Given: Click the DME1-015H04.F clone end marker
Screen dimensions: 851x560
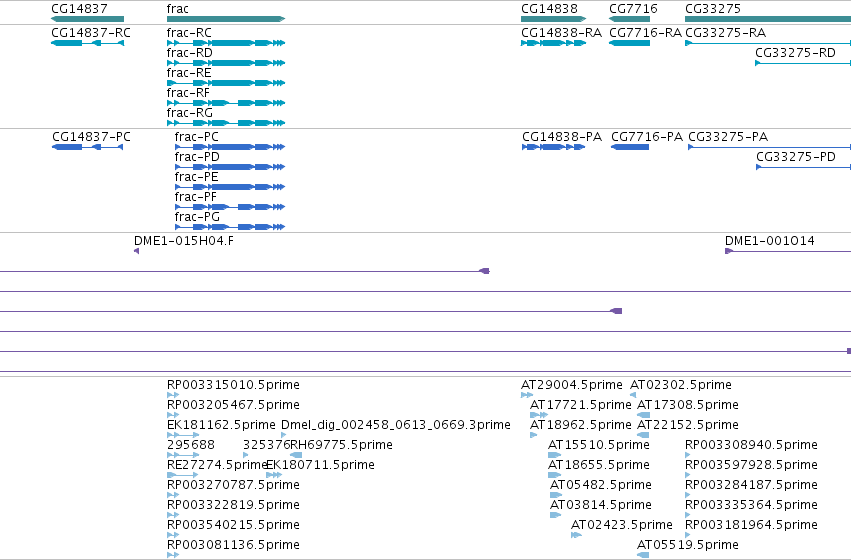Looking at the screenshot, I should pyautogui.click(x=137, y=251).
